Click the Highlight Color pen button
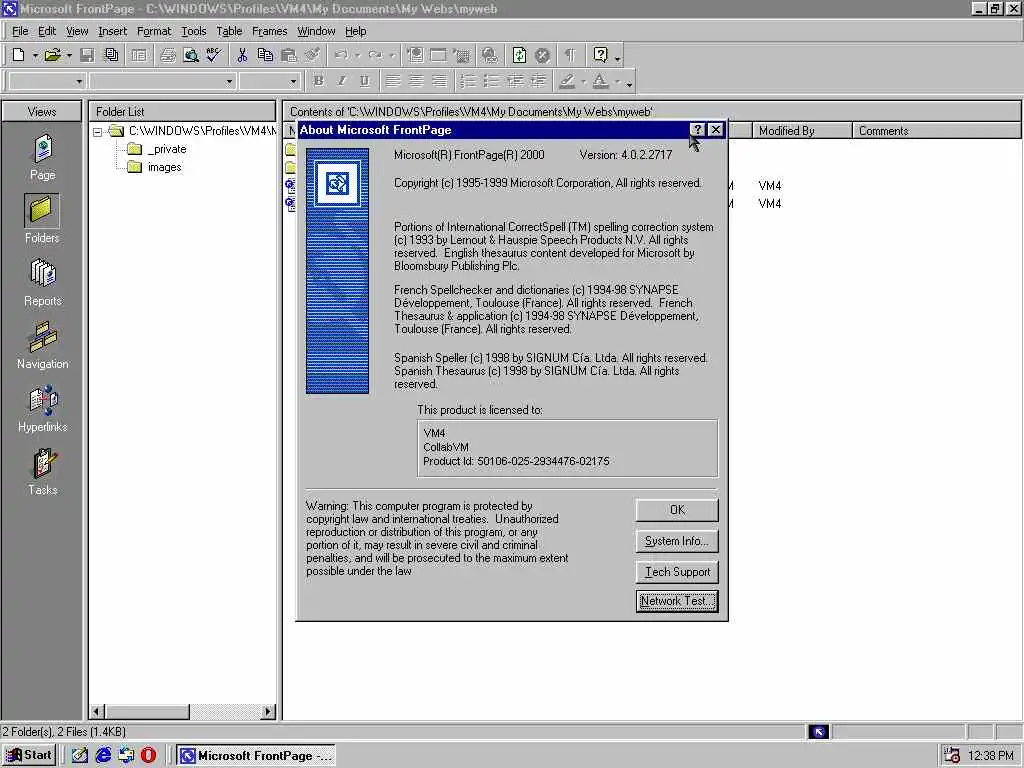 pos(566,81)
